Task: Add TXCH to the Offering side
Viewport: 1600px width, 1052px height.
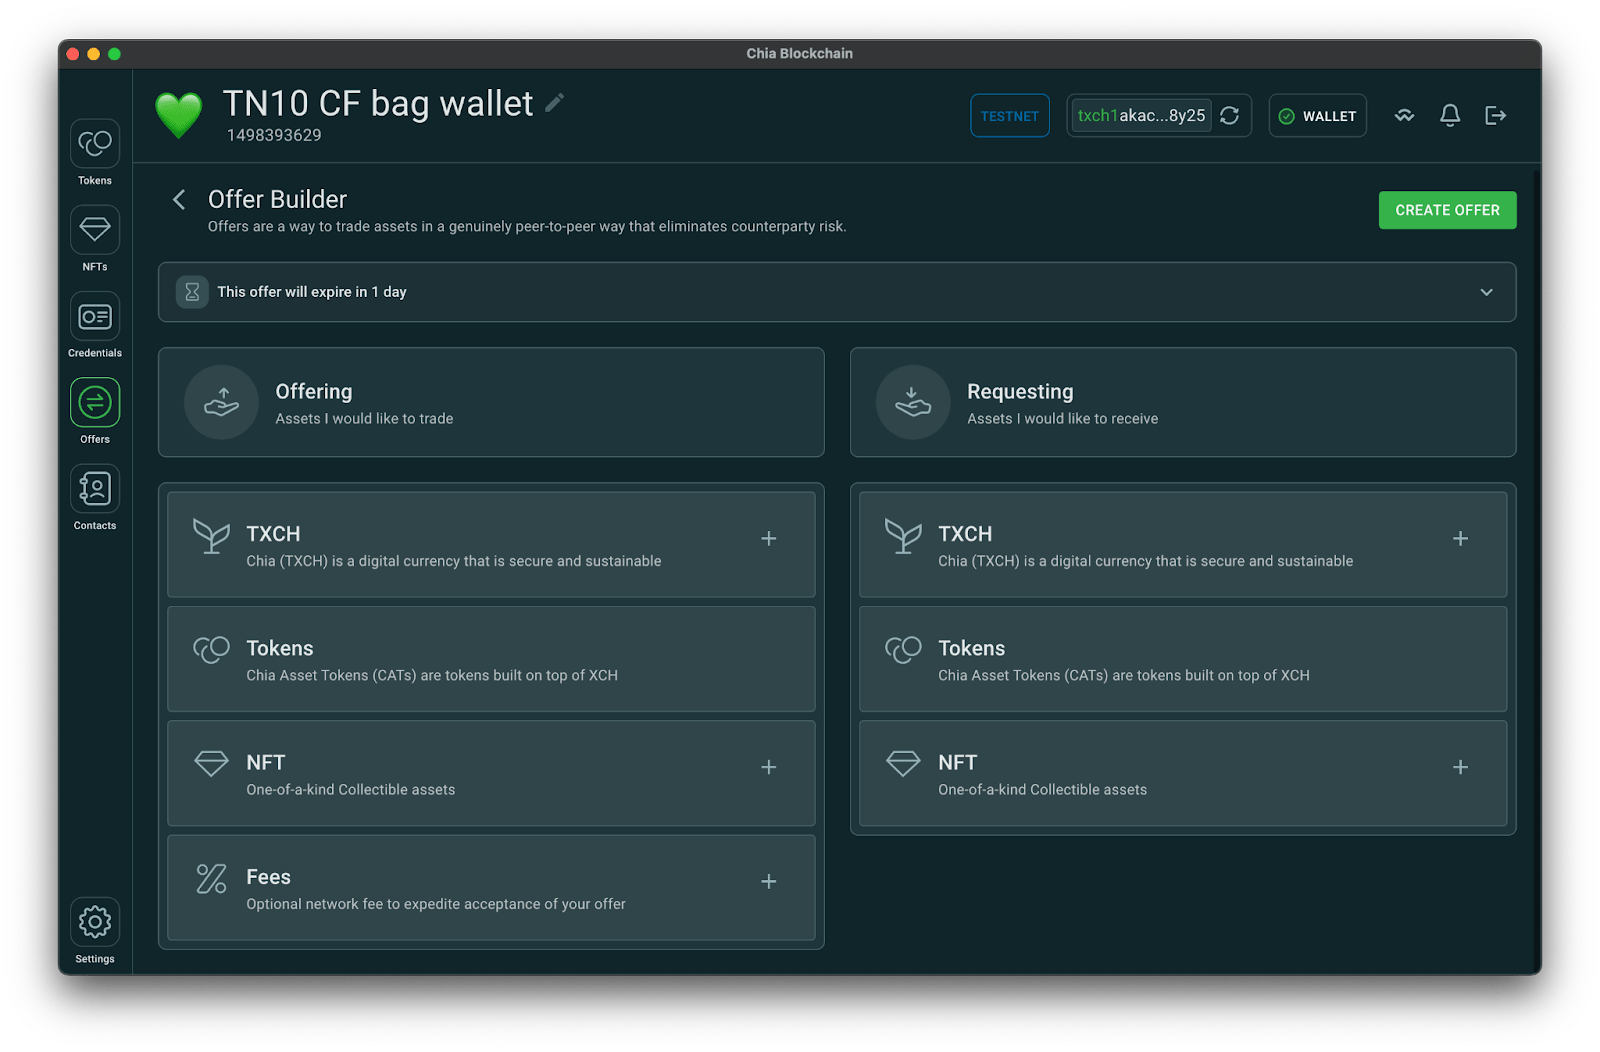Action: [x=768, y=539]
